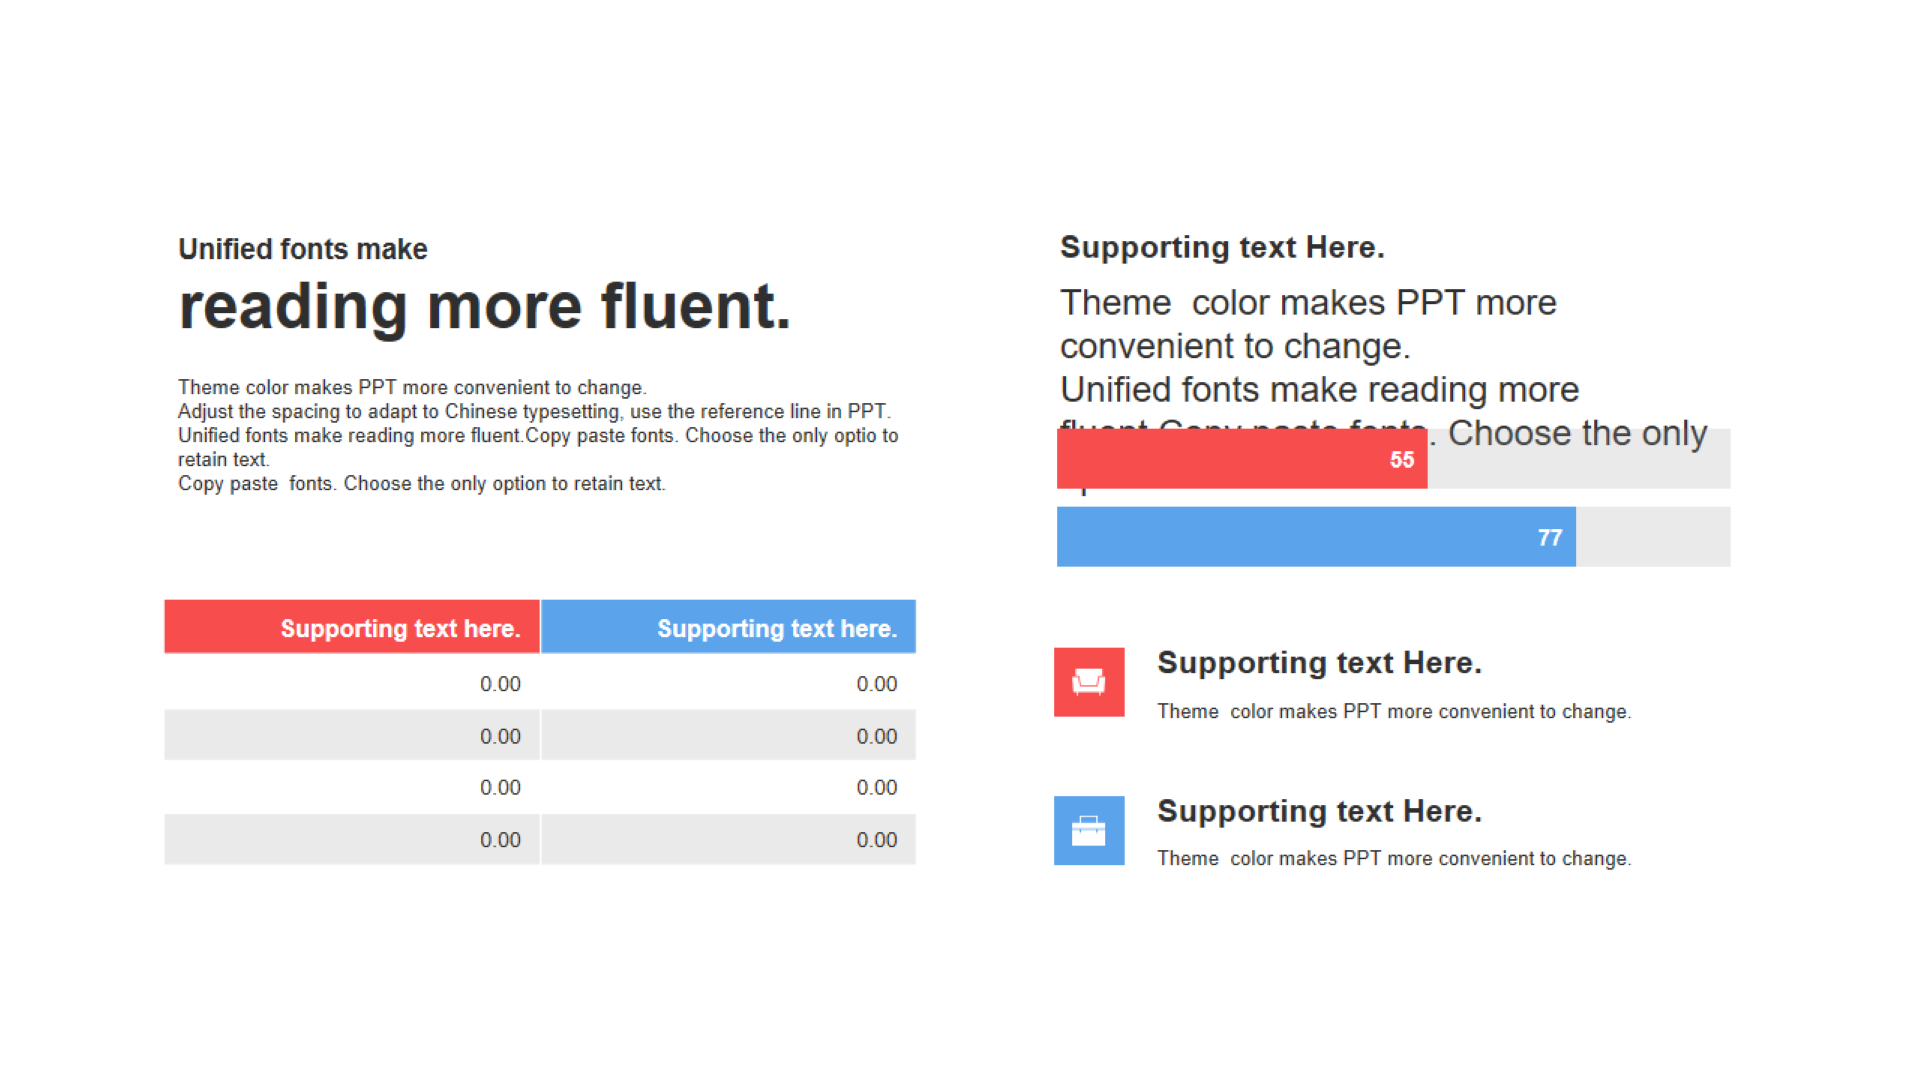Click the body paragraph starting 'Theme color makes PPT'

(538, 435)
